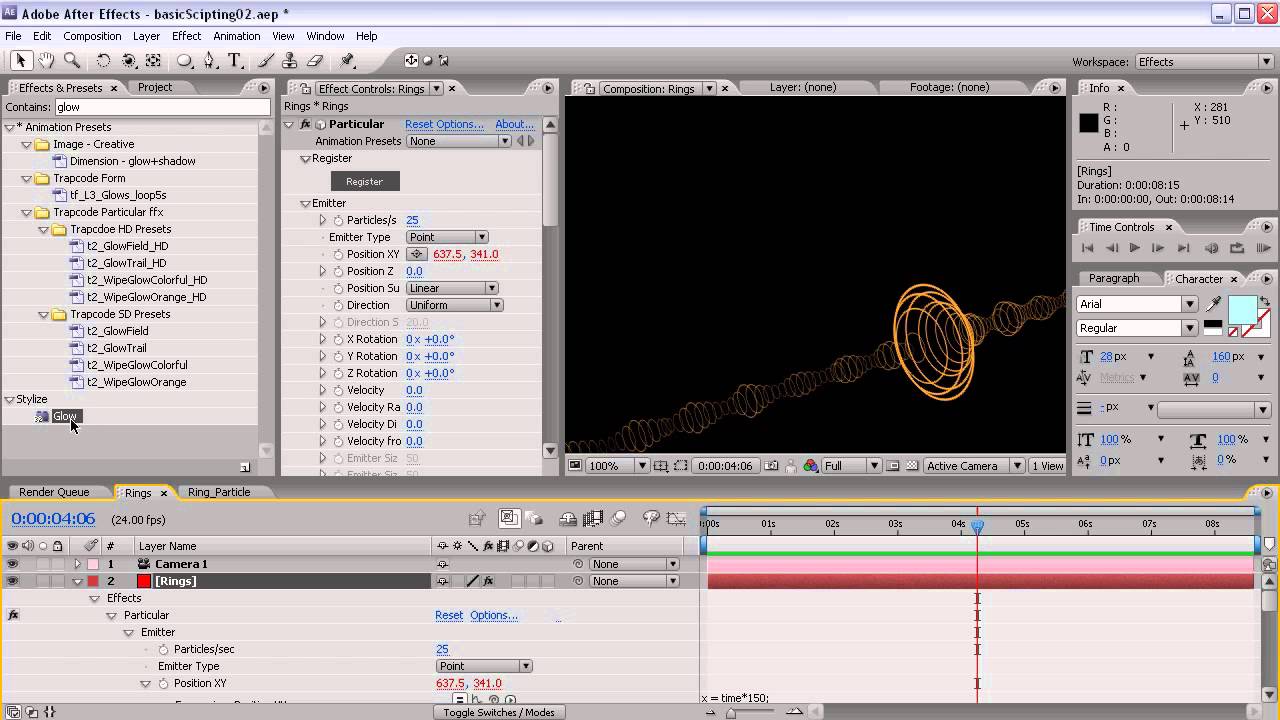Click the current time indicator in timeline
Image resolution: width=1280 pixels, height=720 pixels.
(x=977, y=525)
